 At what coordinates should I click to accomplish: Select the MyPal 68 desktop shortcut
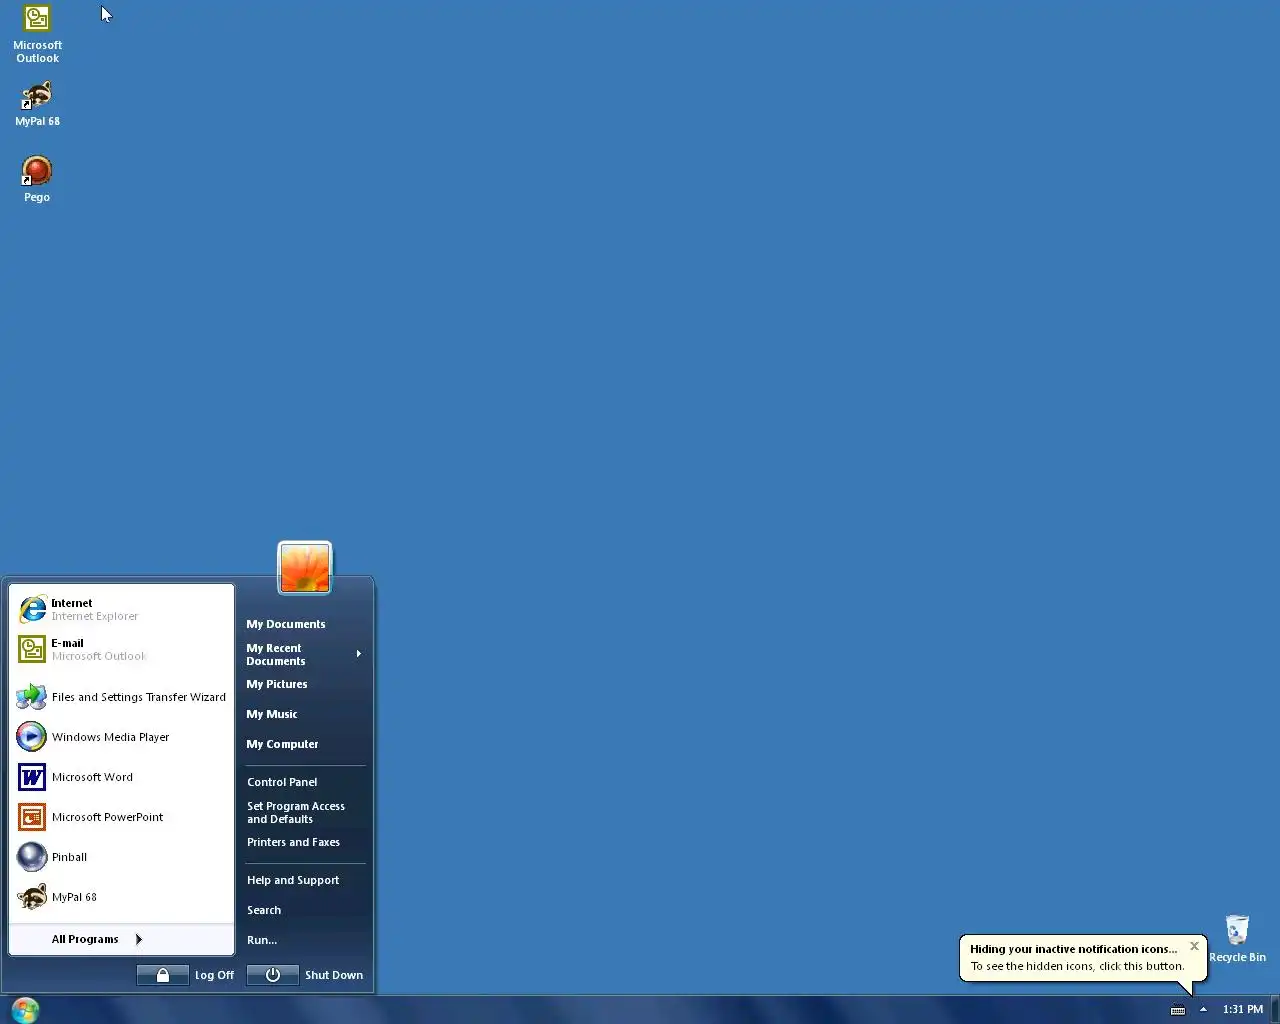click(x=37, y=104)
